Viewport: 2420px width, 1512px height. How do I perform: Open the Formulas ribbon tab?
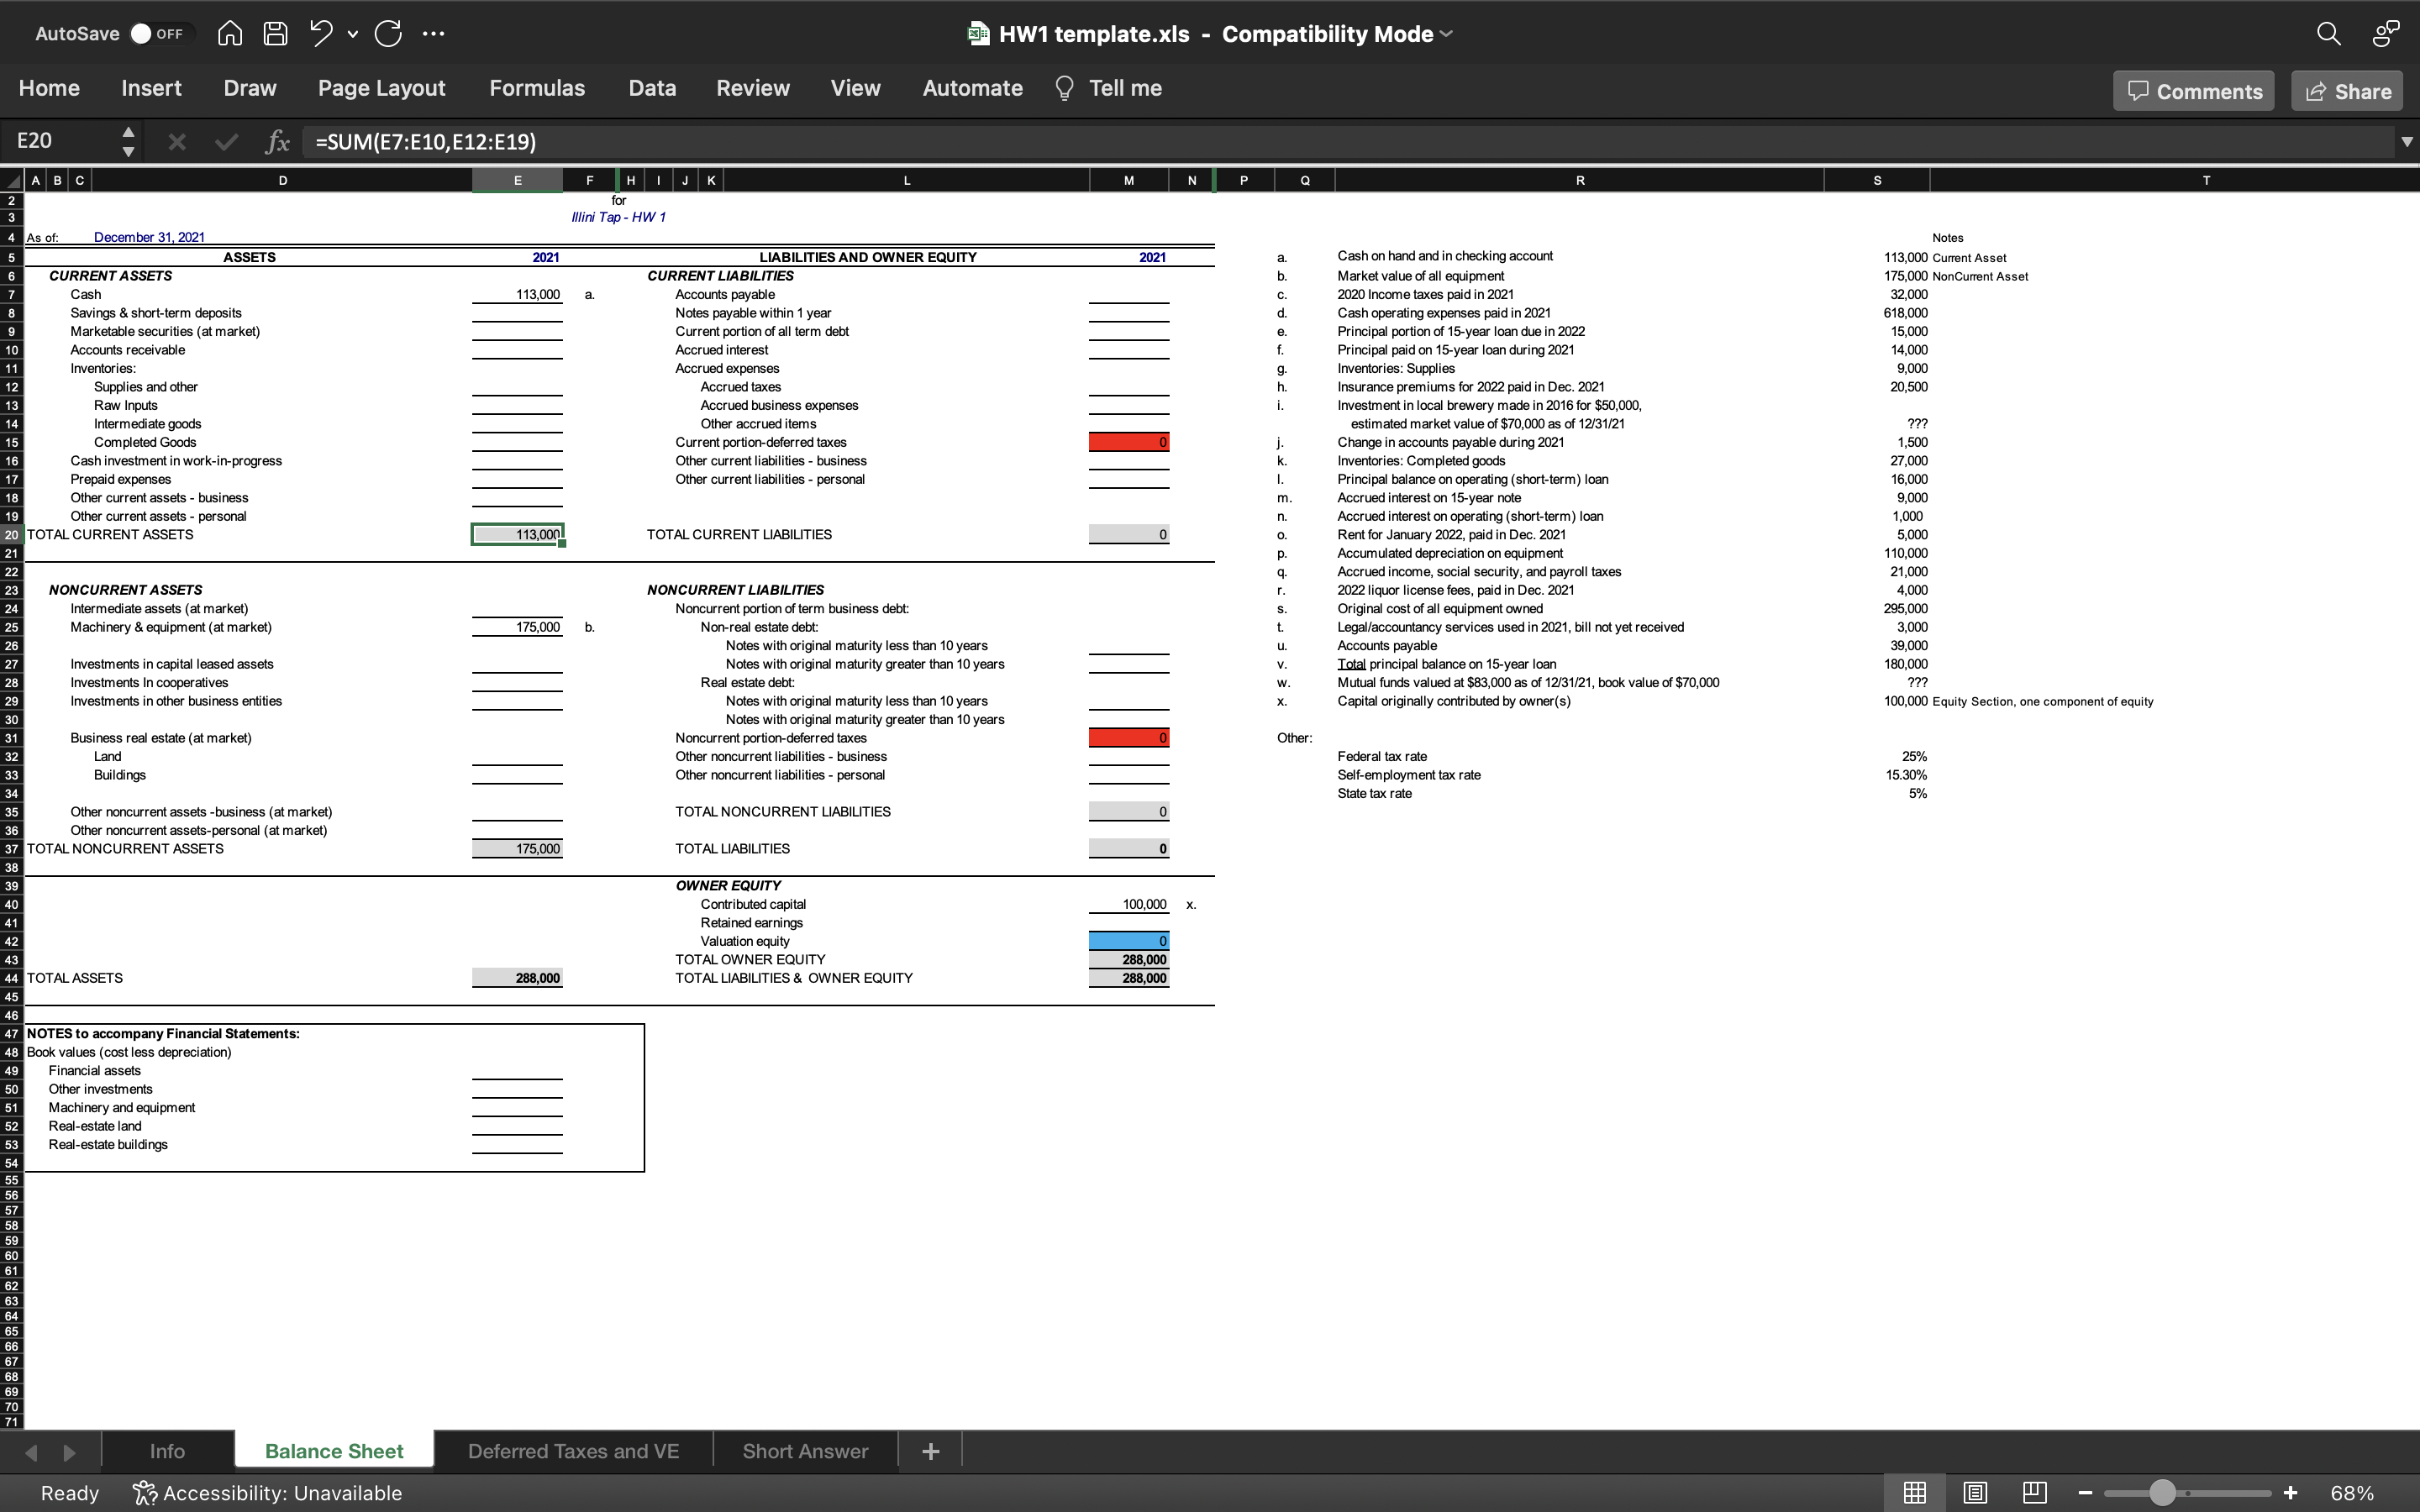pyautogui.click(x=537, y=88)
